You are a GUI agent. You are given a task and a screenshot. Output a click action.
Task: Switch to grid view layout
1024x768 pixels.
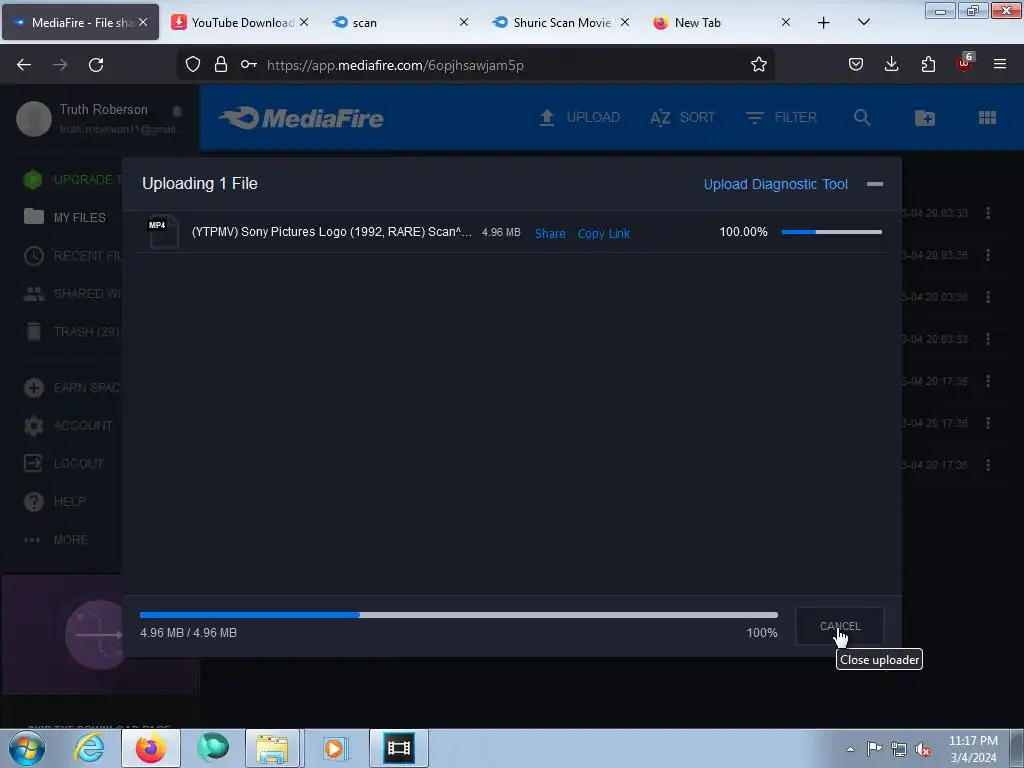[x=987, y=118]
